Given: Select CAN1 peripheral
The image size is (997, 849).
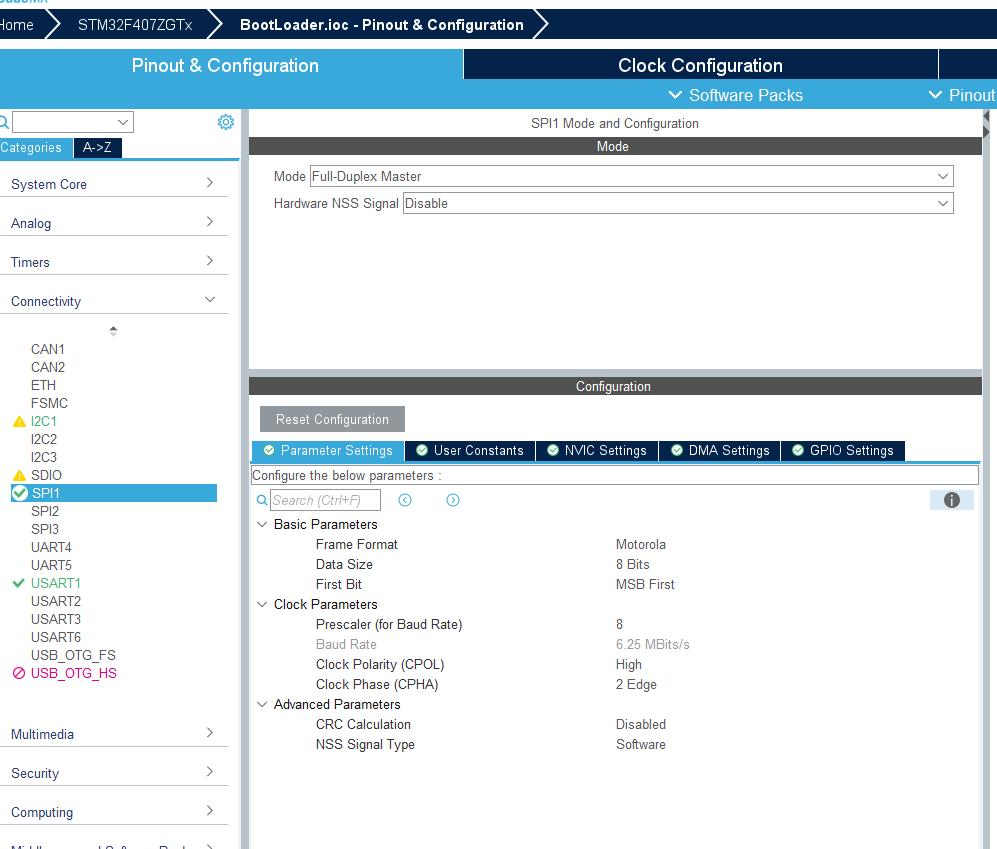Looking at the screenshot, I should pos(48,349).
